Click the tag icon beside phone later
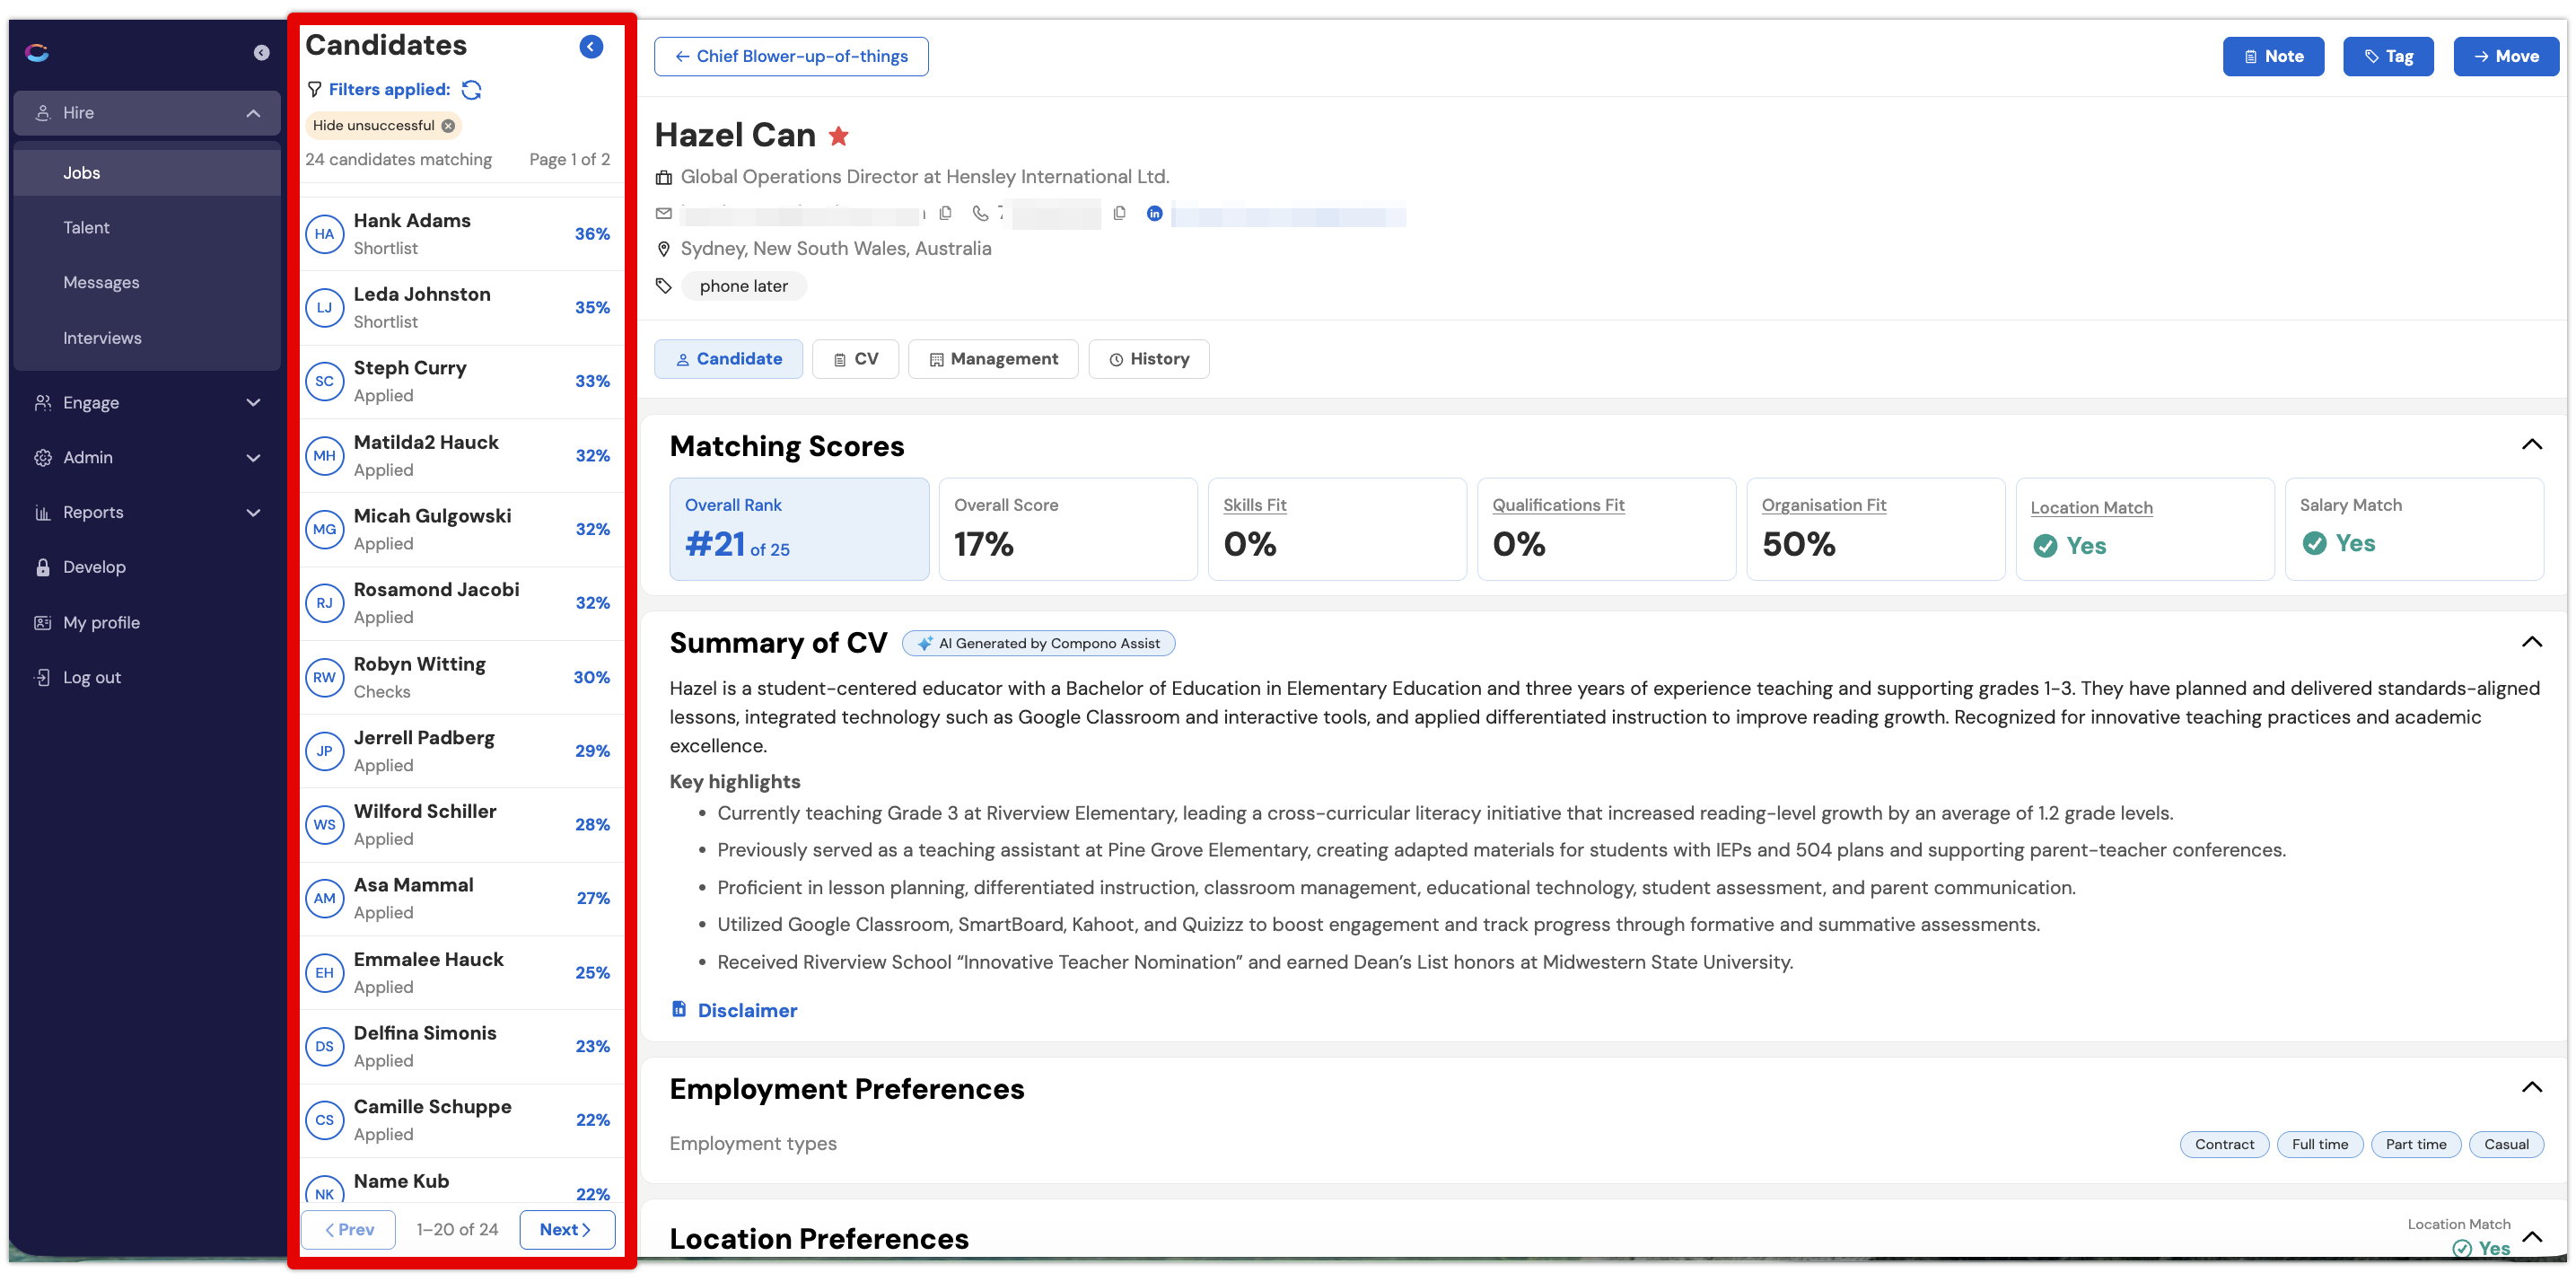 tap(663, 286)
